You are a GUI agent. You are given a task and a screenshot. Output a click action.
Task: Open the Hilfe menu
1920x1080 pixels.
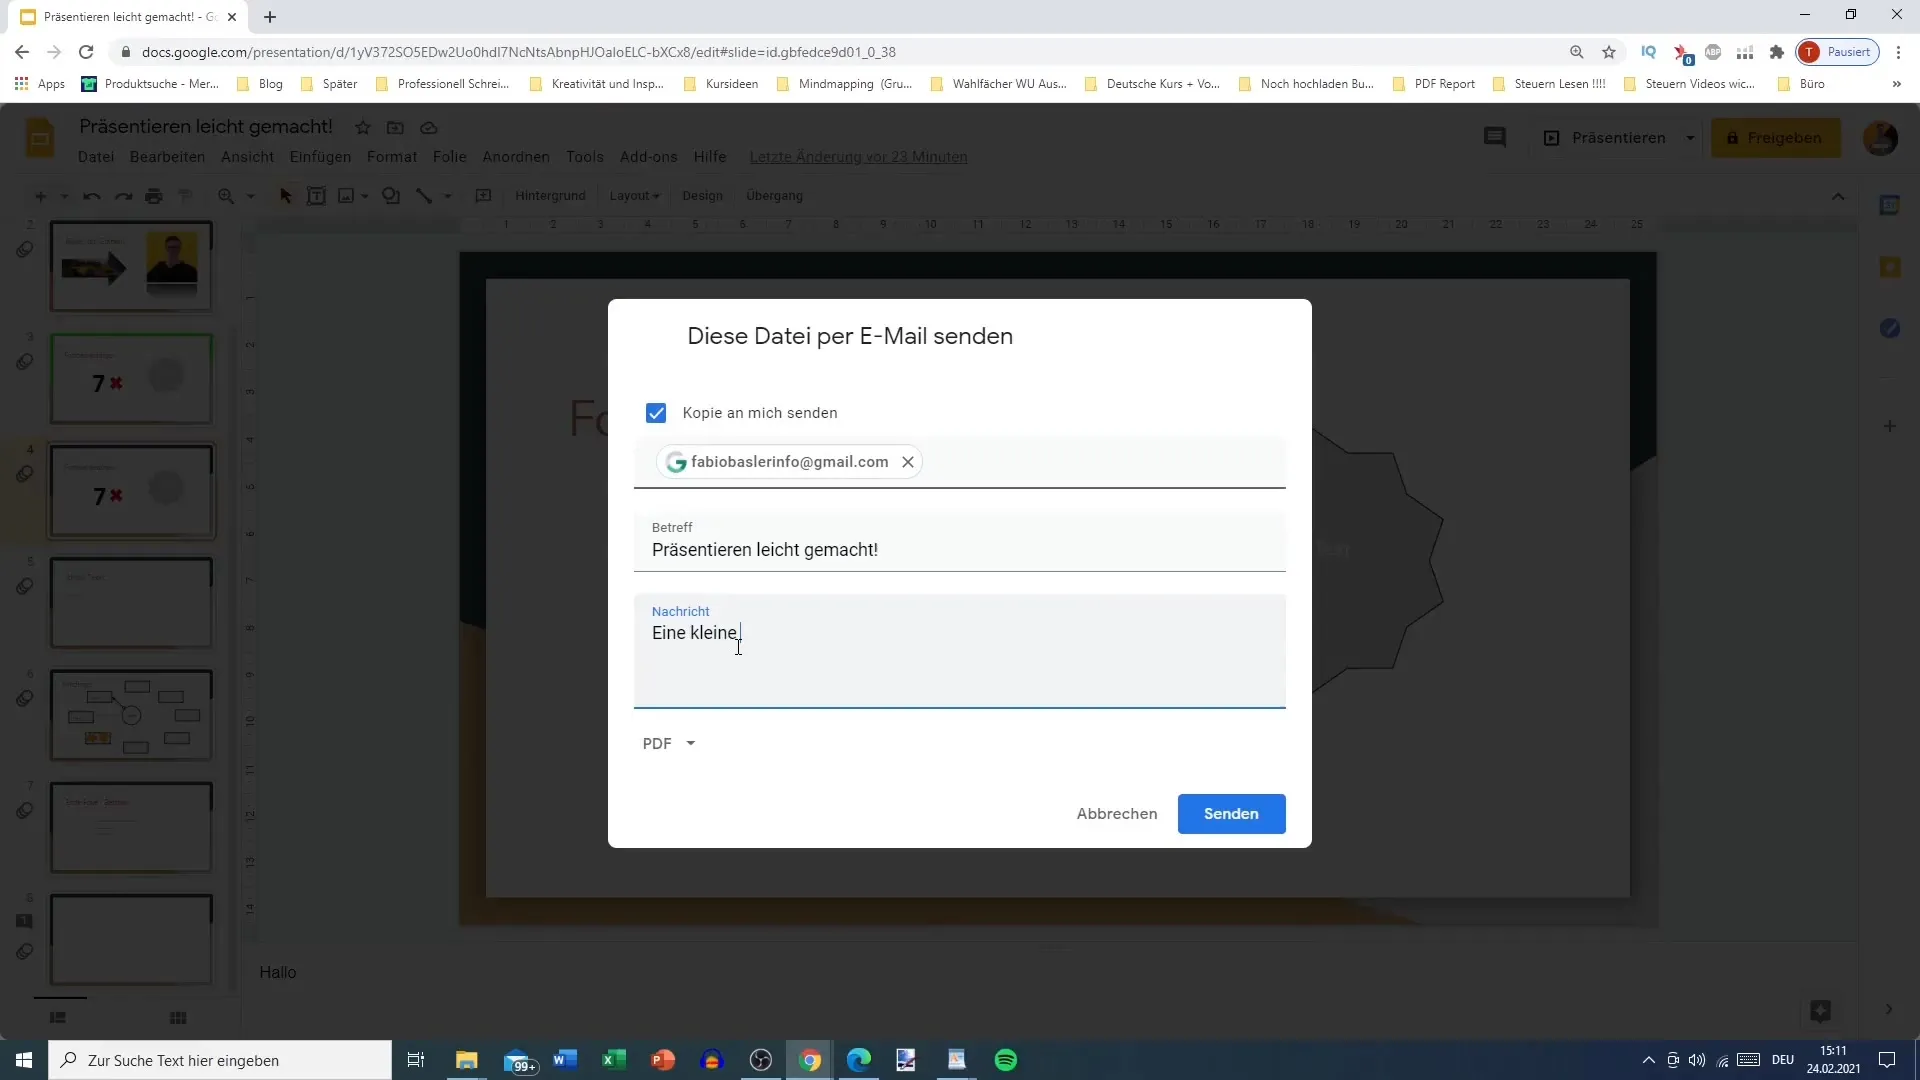[709, 157]
